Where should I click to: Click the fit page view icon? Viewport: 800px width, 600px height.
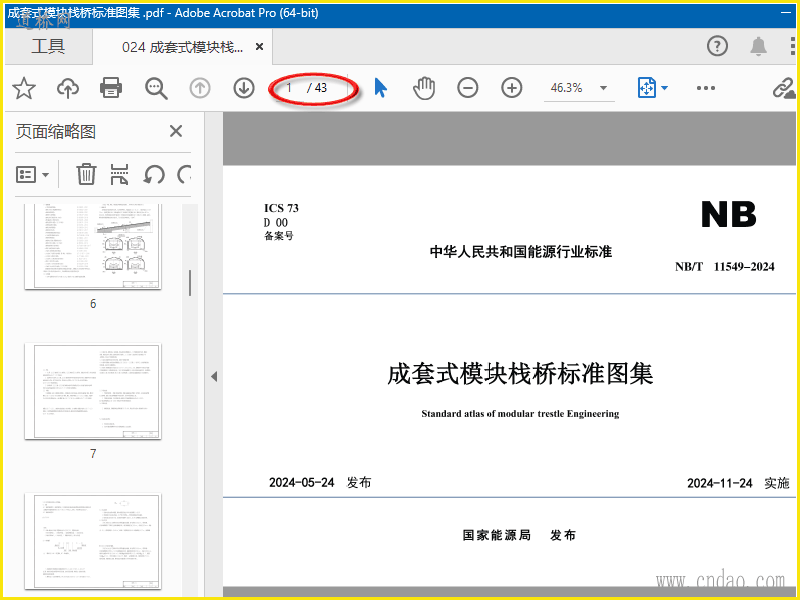pyautogui.click(x=646, y=88)
